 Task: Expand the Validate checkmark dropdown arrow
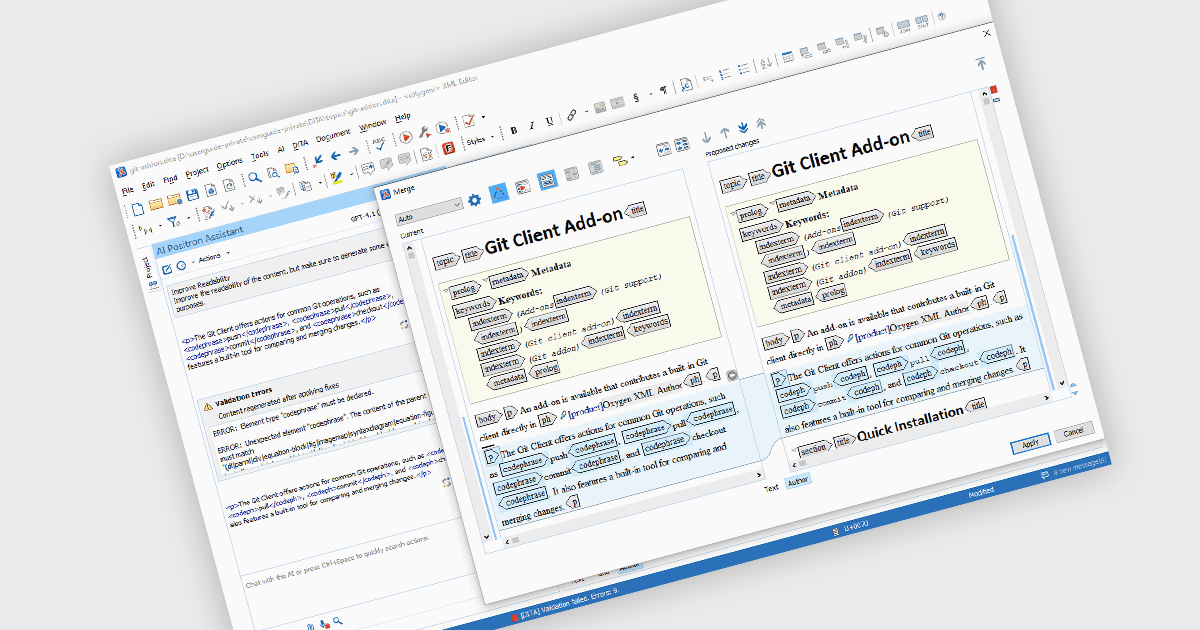tap(481, 117)
